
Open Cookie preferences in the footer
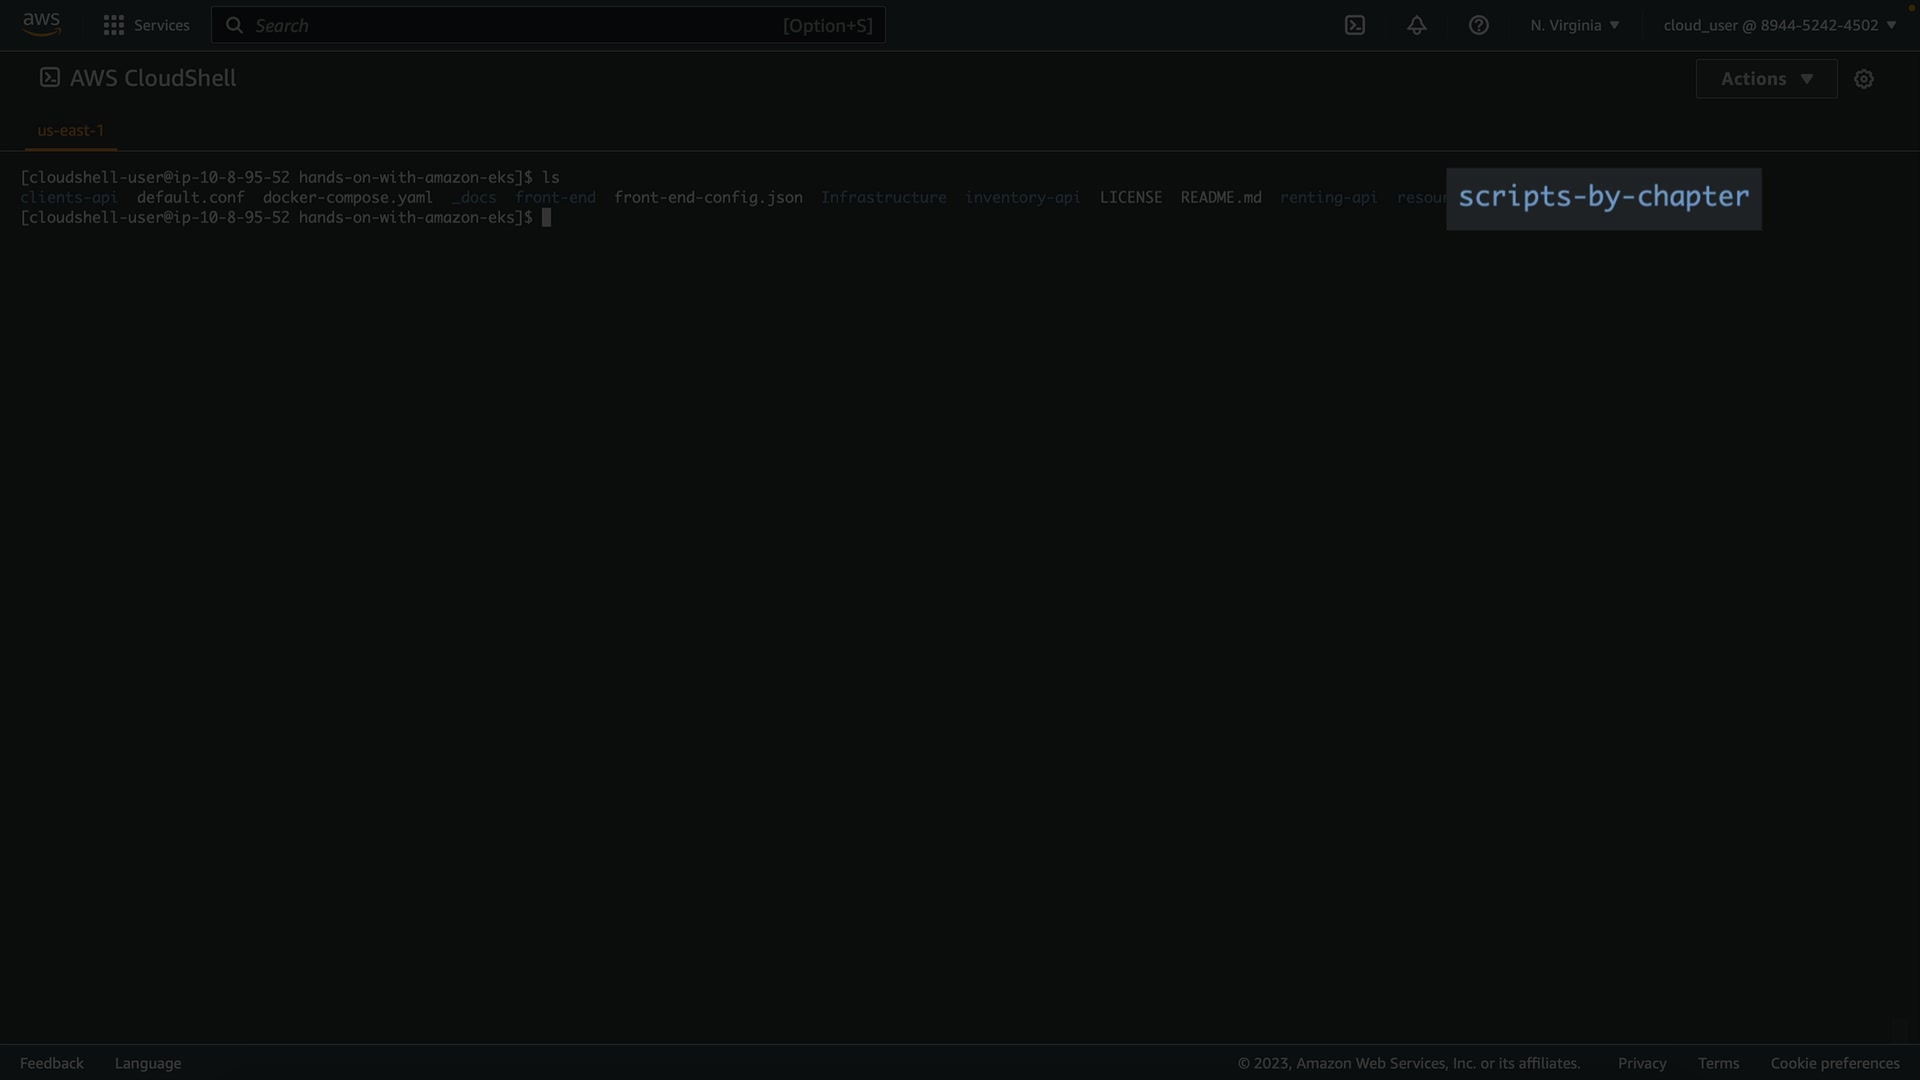(1834, 1063)
